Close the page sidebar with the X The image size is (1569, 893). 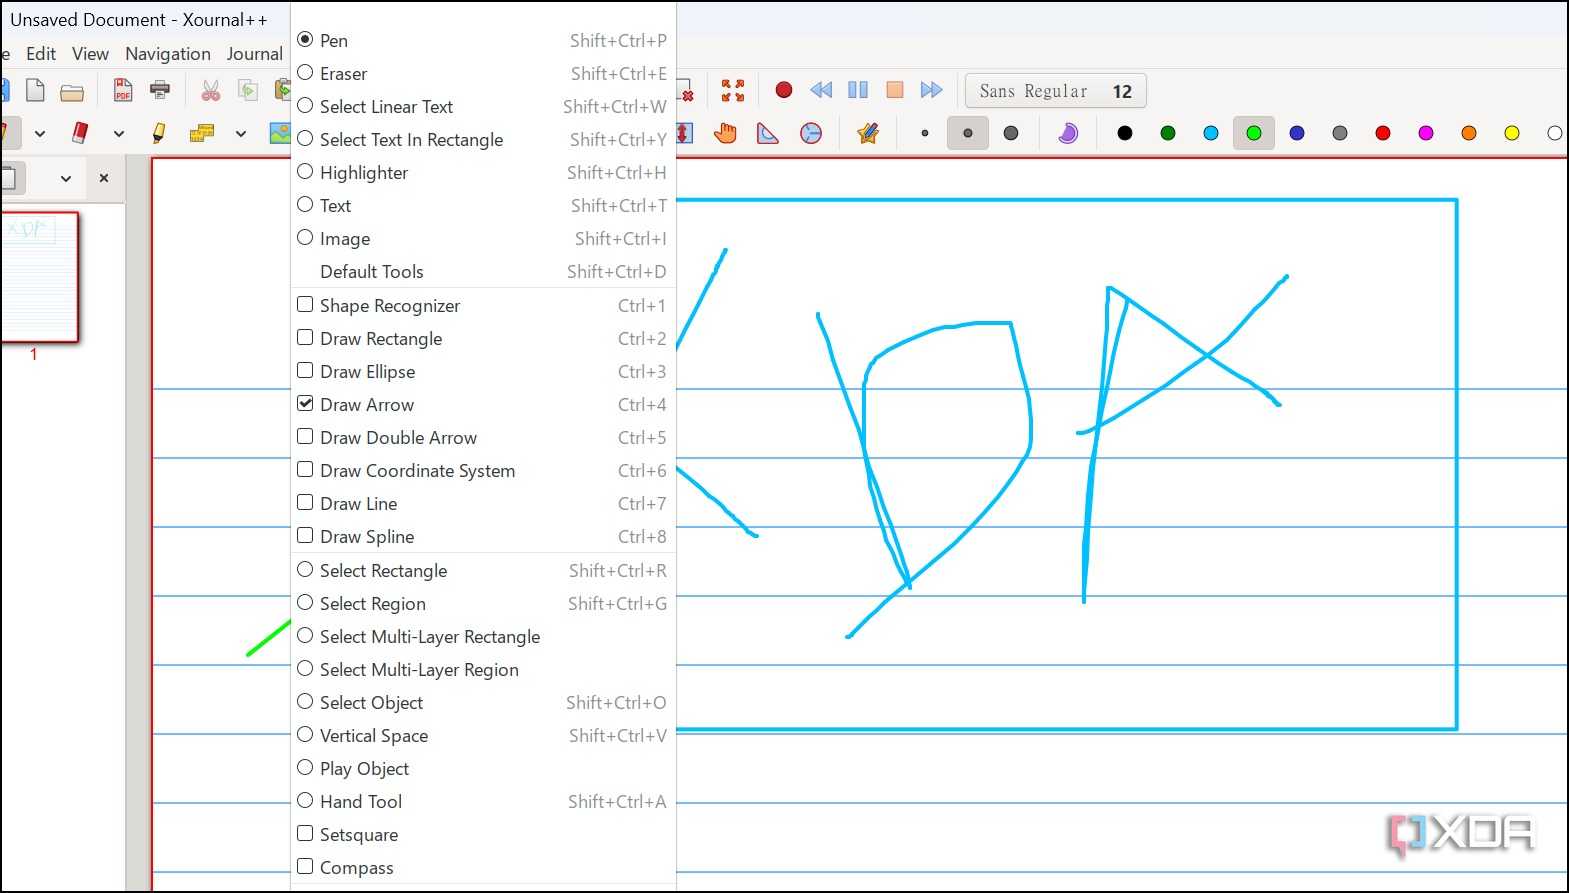[x=104, y=178]
